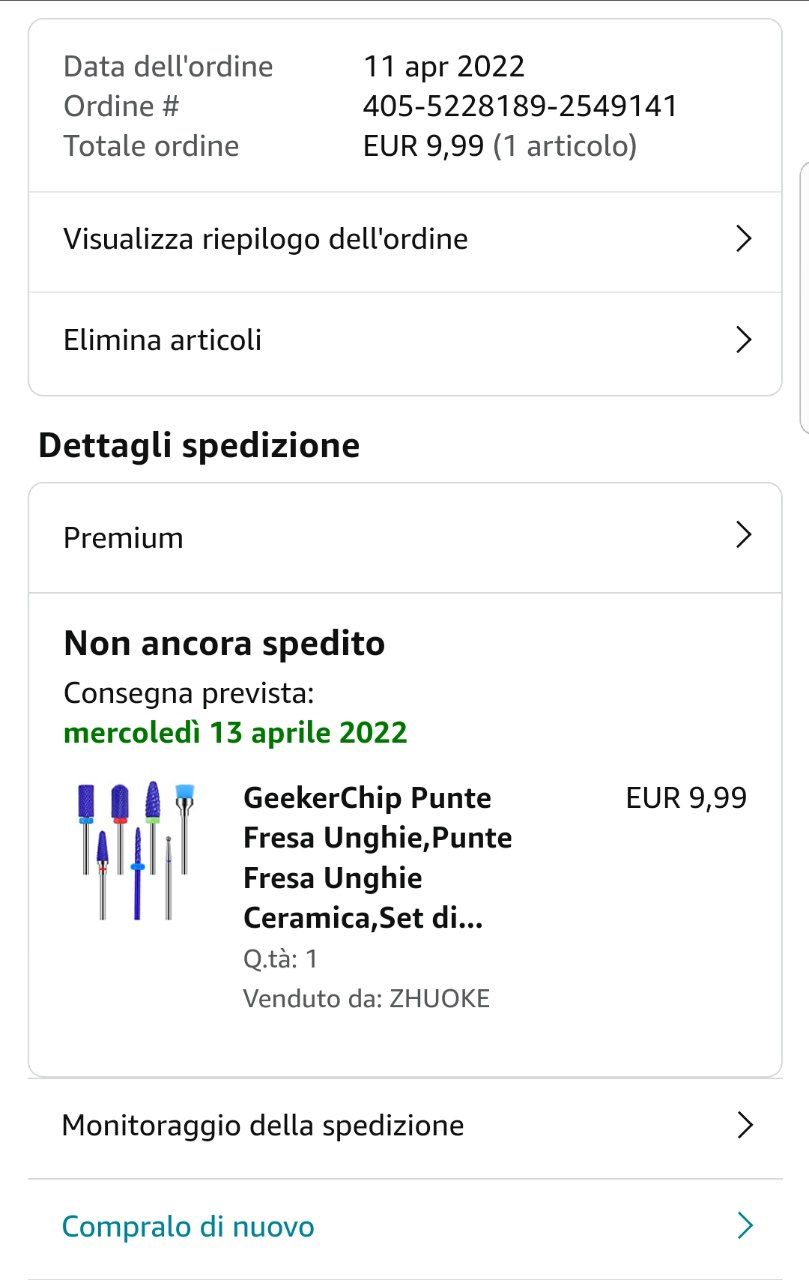Screen dimensions: 809x1280
Task: Tap the green mercoledì 13 aprile 2022 date
Action: point(236,733)
